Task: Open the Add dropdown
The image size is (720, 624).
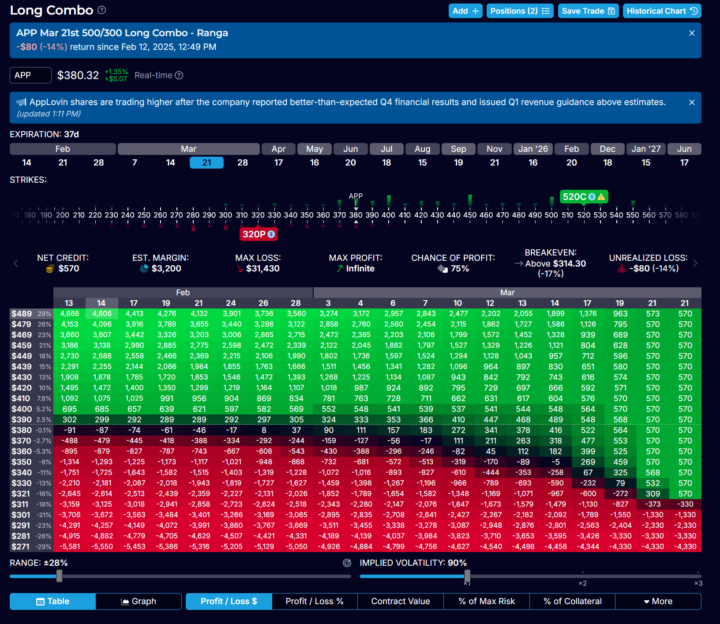Action: click(x=465, y=10)
